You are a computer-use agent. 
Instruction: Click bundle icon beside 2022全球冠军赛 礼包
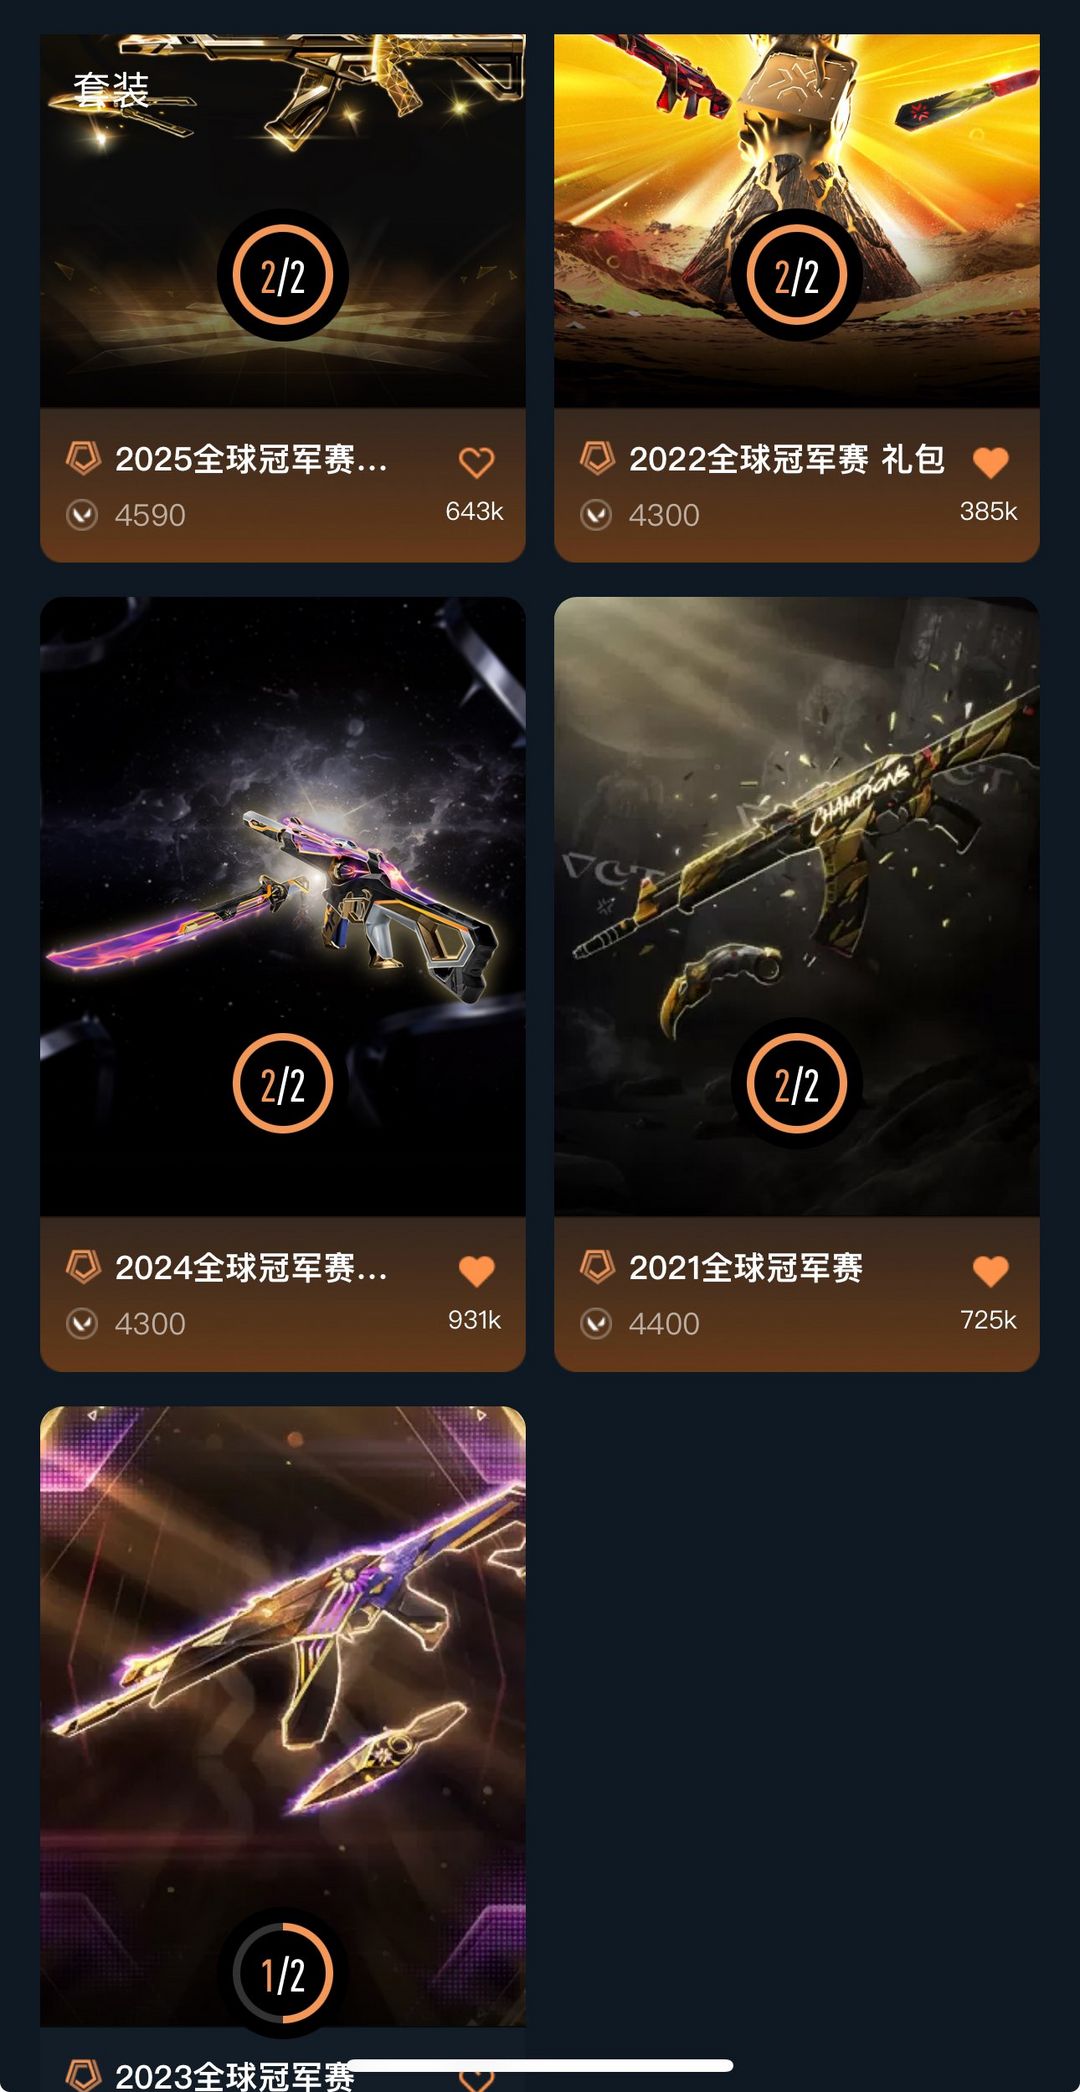597,459
